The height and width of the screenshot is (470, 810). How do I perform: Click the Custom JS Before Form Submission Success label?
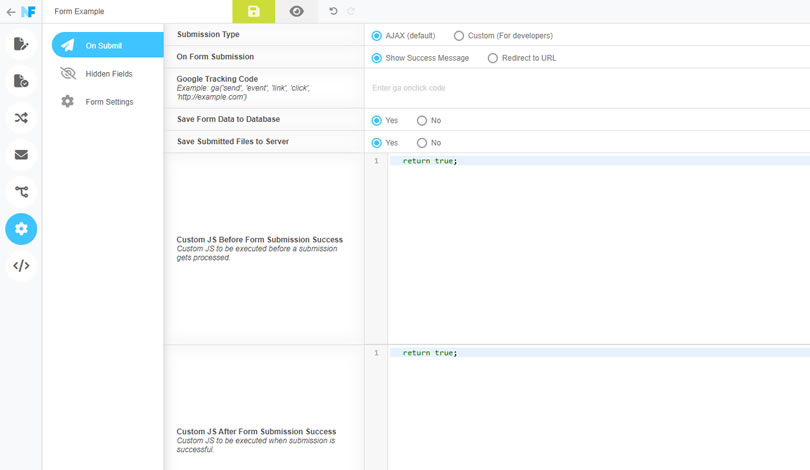[260, 240]
